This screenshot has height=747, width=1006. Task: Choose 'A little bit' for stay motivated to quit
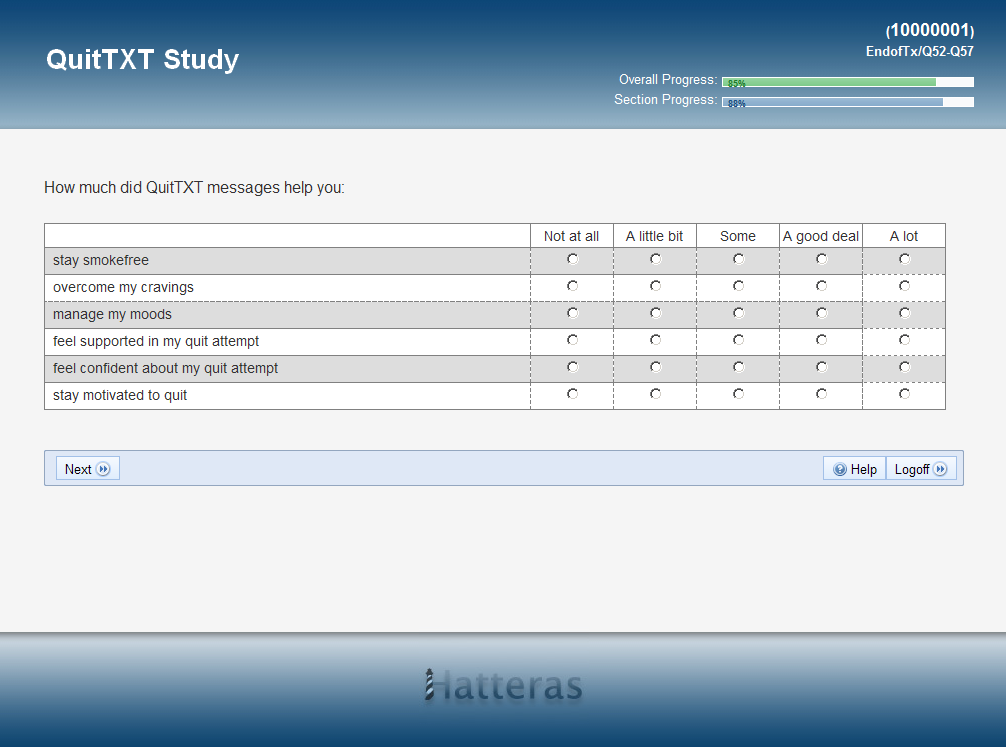click(x=655, y=393)
